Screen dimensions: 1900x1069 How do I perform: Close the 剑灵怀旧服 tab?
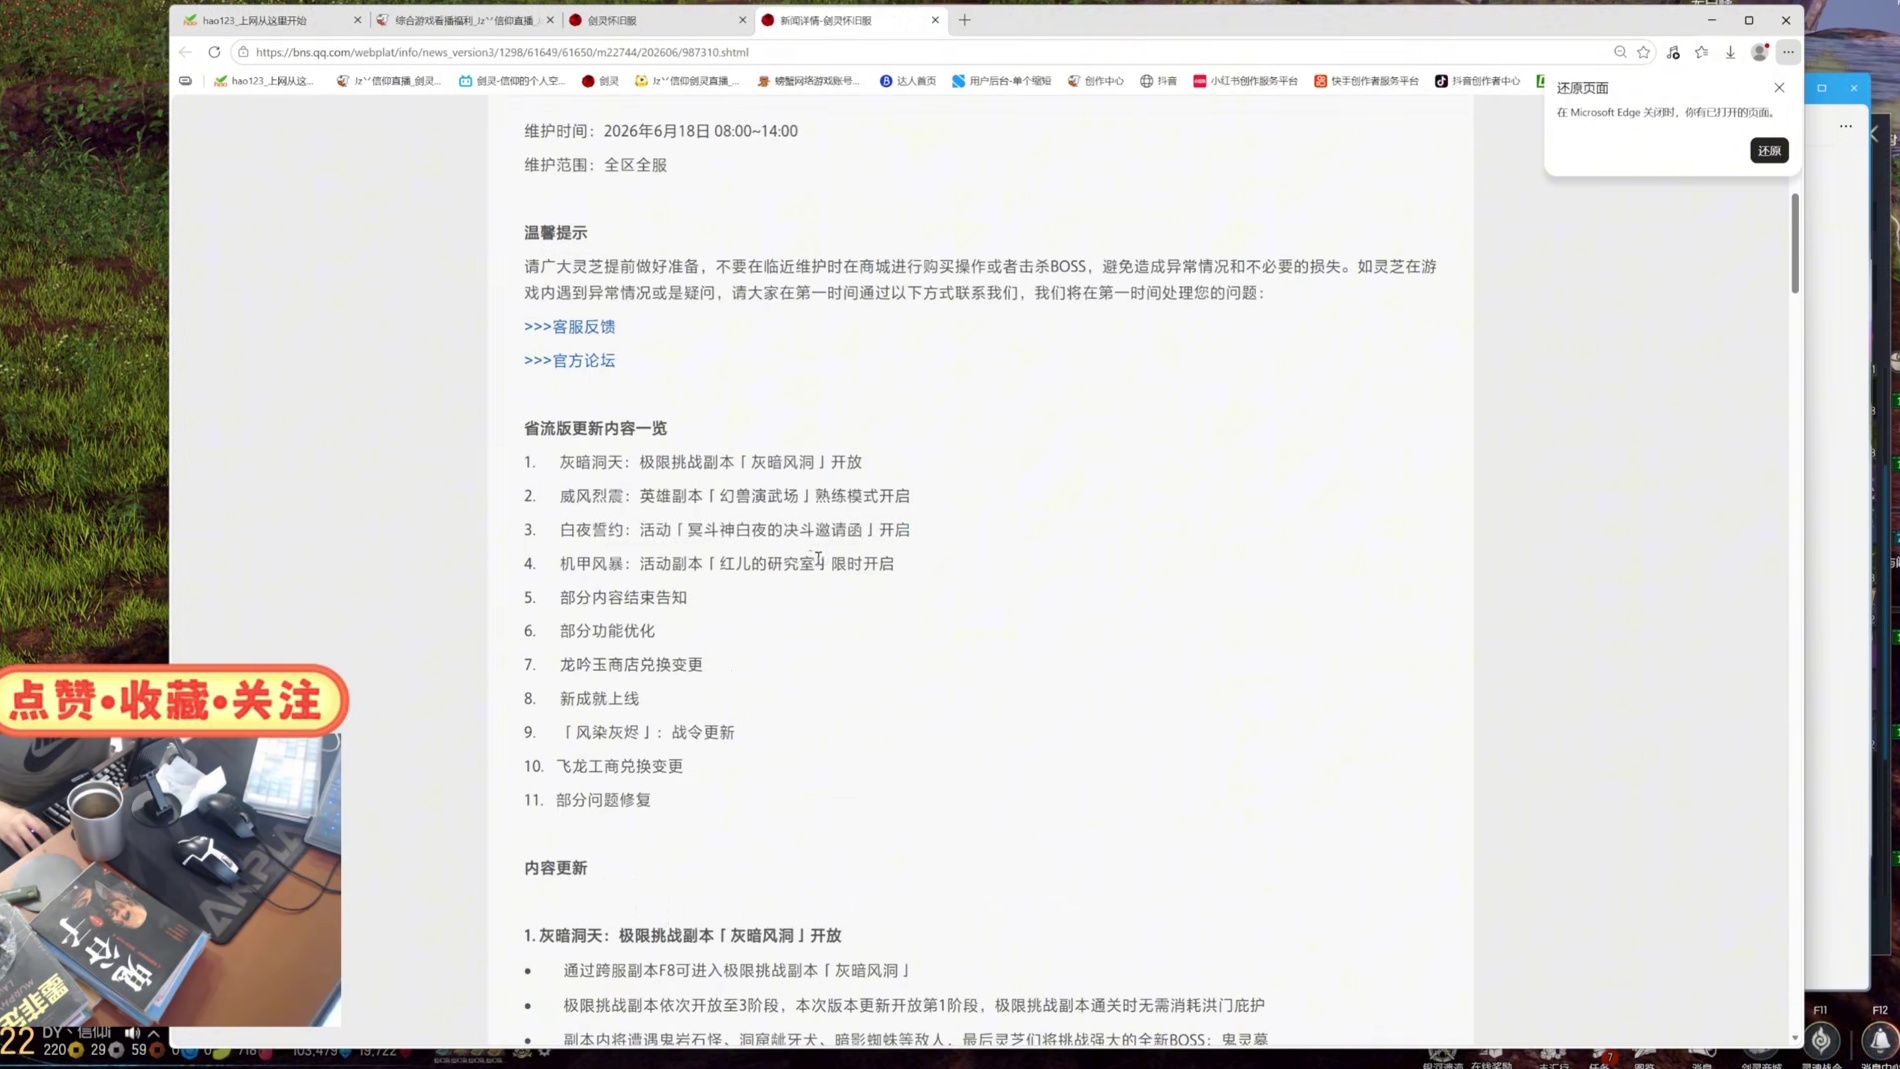(x=742, y=20)
